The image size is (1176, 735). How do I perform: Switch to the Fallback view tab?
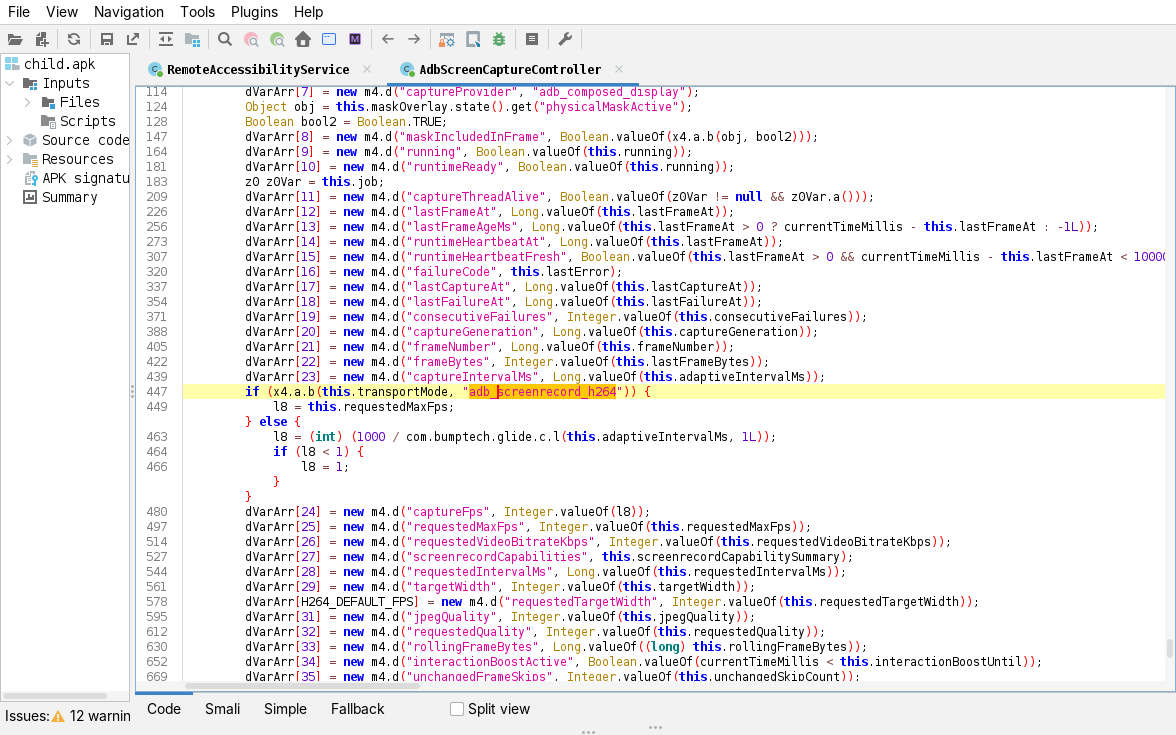click(x=358, y=709)
